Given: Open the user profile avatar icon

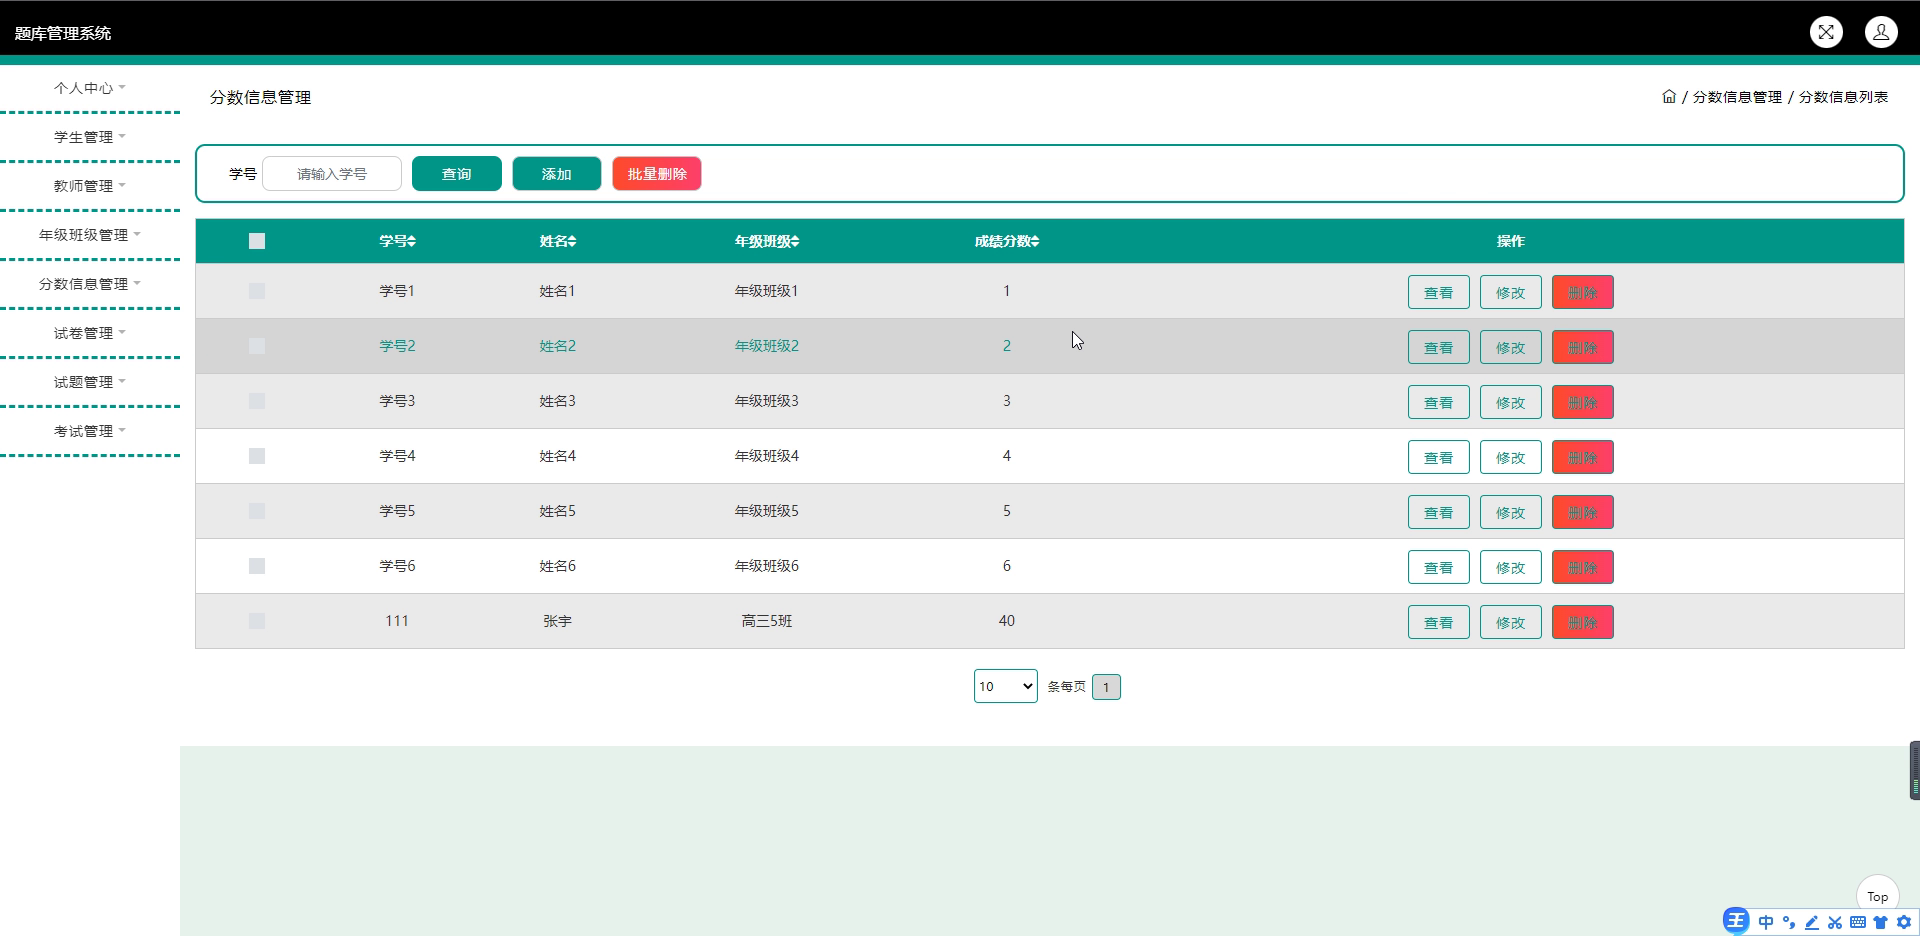Looking at the screenshot, I should pos(1881,32).
